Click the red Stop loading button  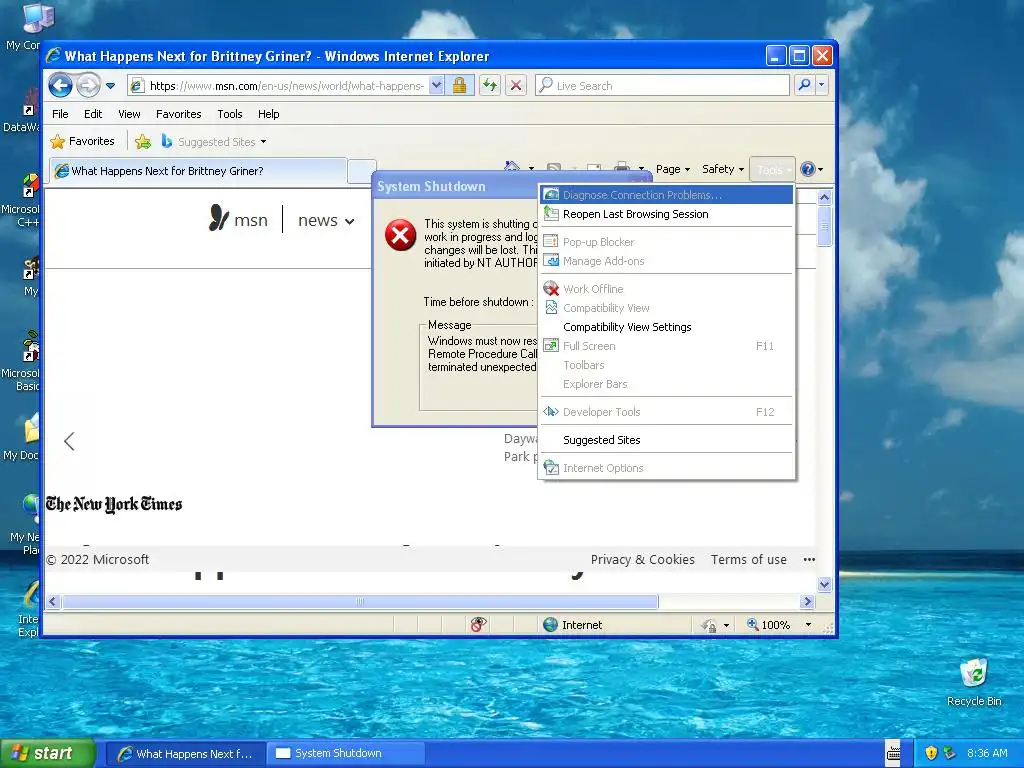point(516,86)
